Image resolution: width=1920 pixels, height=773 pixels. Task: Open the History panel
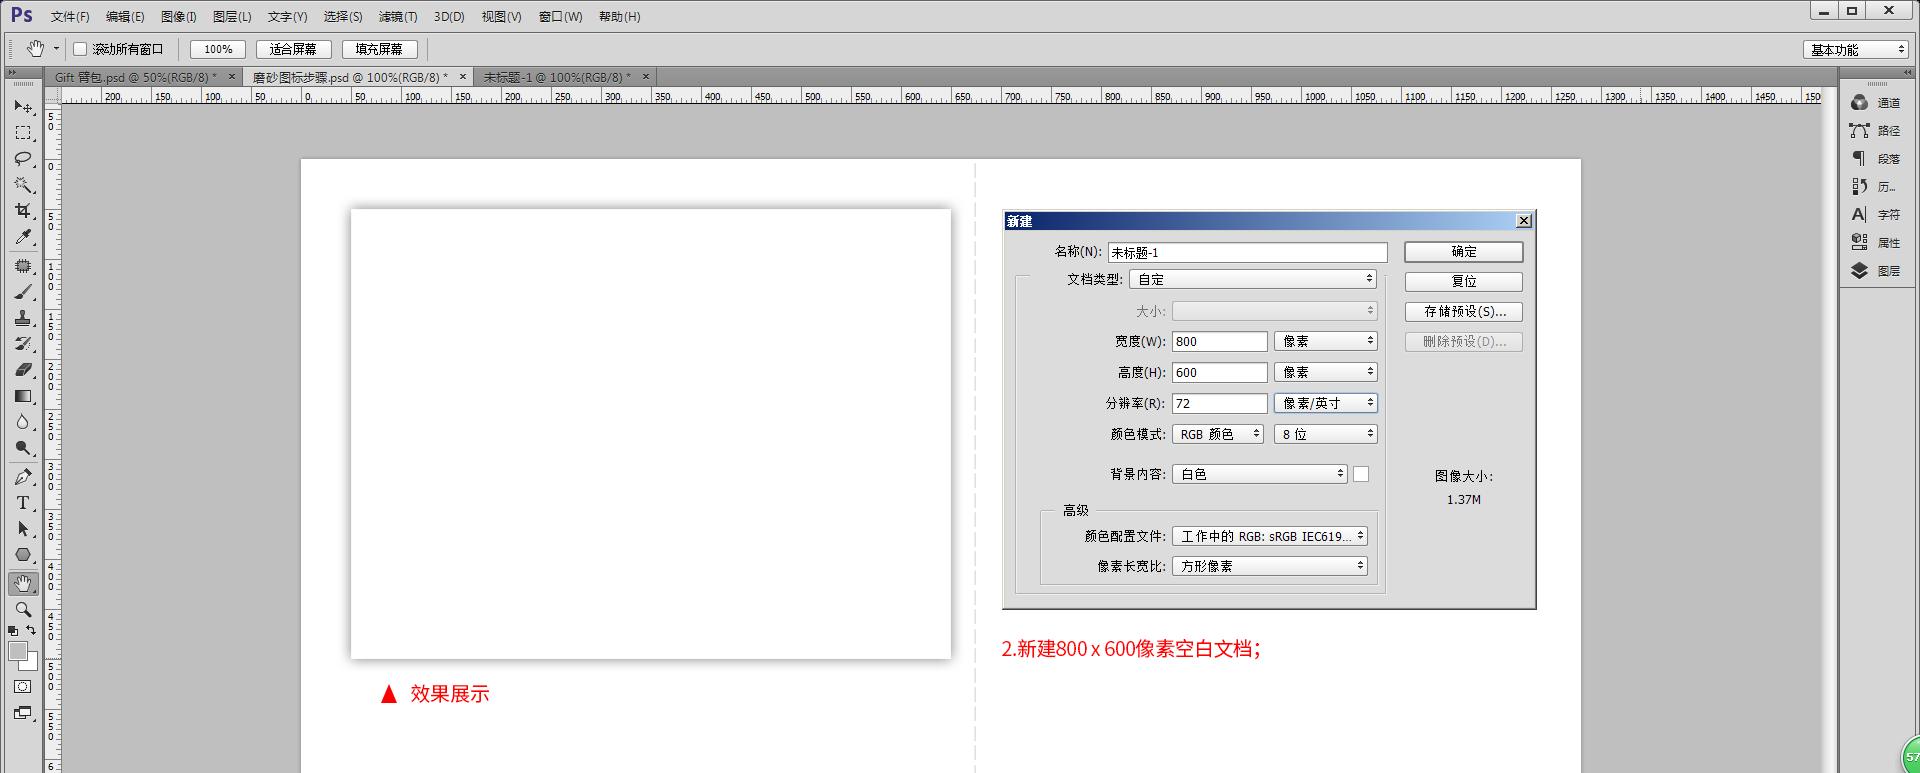[x=1875, y=187]
